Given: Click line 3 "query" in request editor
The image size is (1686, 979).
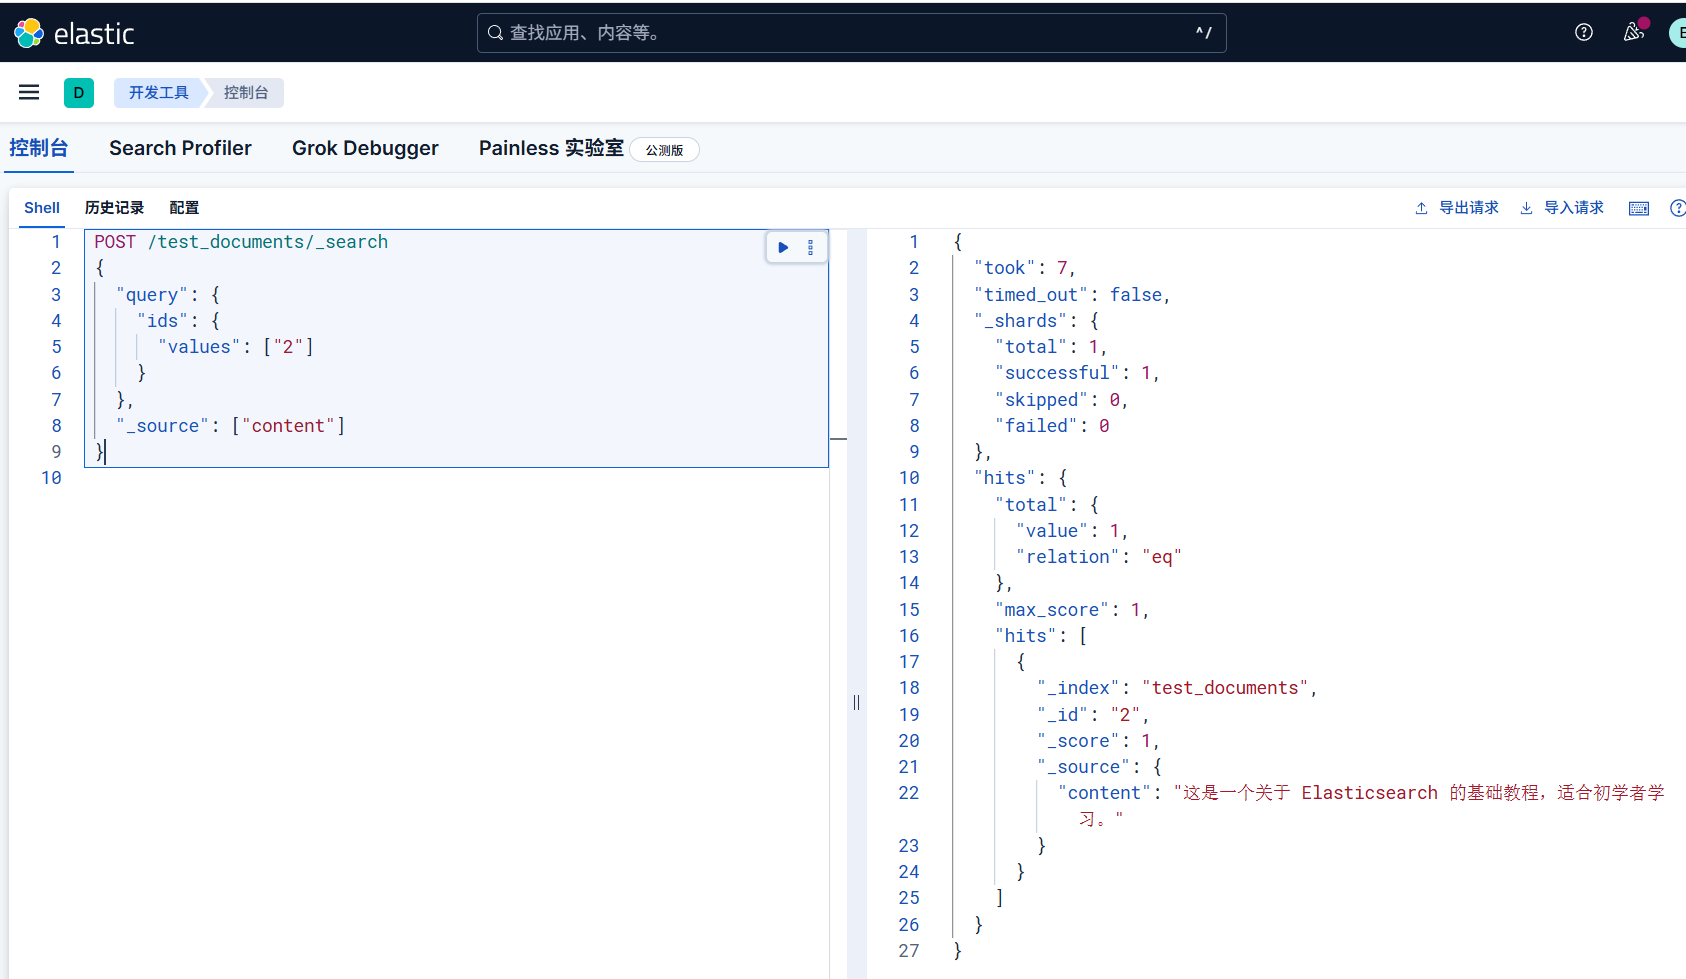Looking at the screenshot, I should tap(152, 295).
